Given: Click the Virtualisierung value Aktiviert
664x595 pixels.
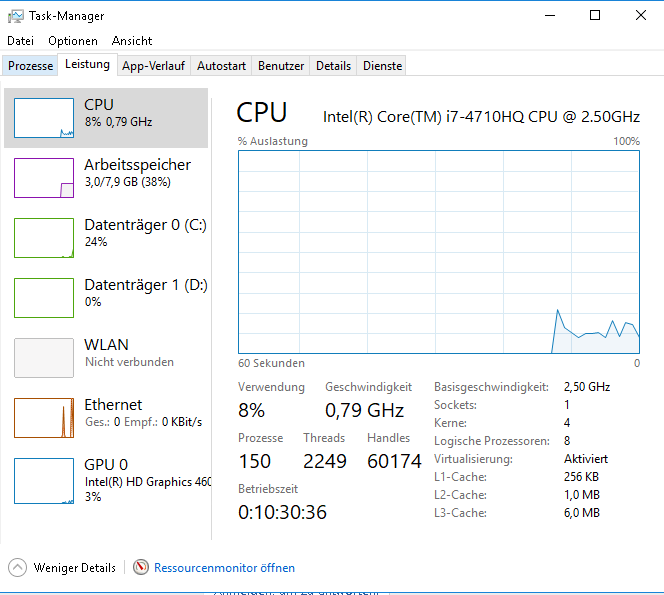Looking at the screenshot, I should [x=586, y=459].
